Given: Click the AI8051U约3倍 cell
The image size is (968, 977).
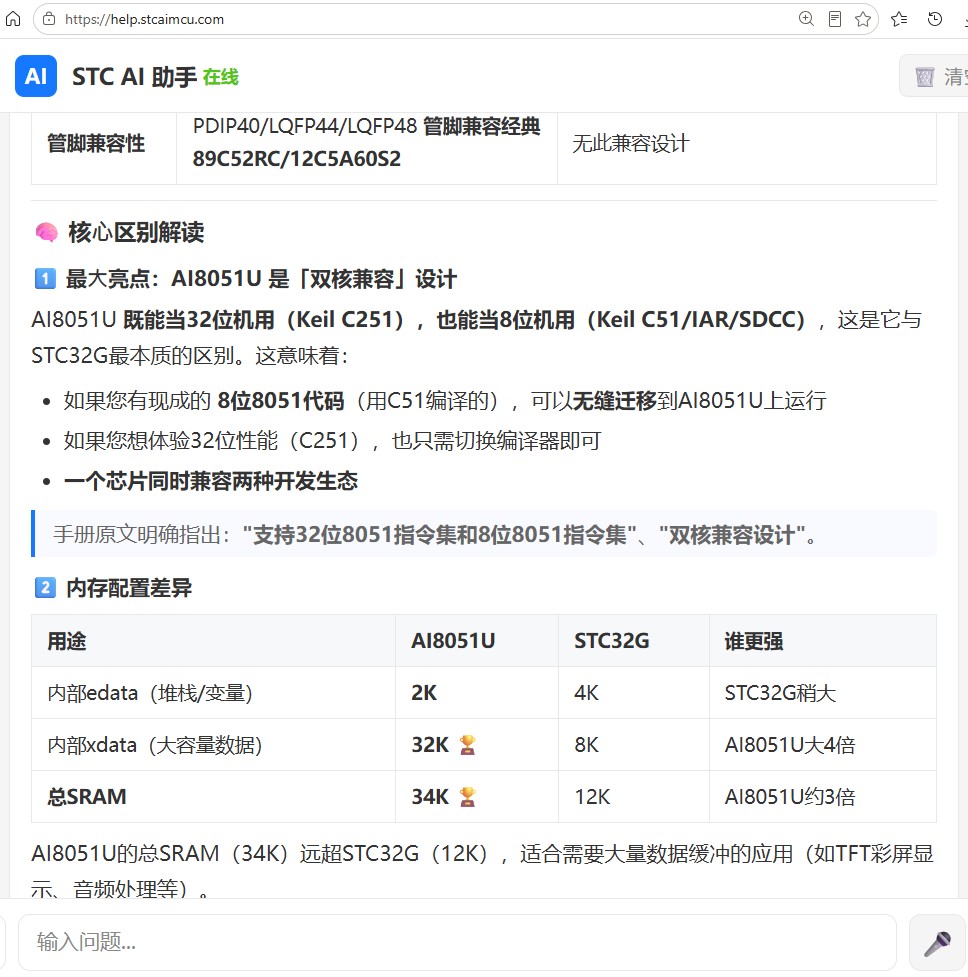Looking at the screenshot, I should point(823,796).
